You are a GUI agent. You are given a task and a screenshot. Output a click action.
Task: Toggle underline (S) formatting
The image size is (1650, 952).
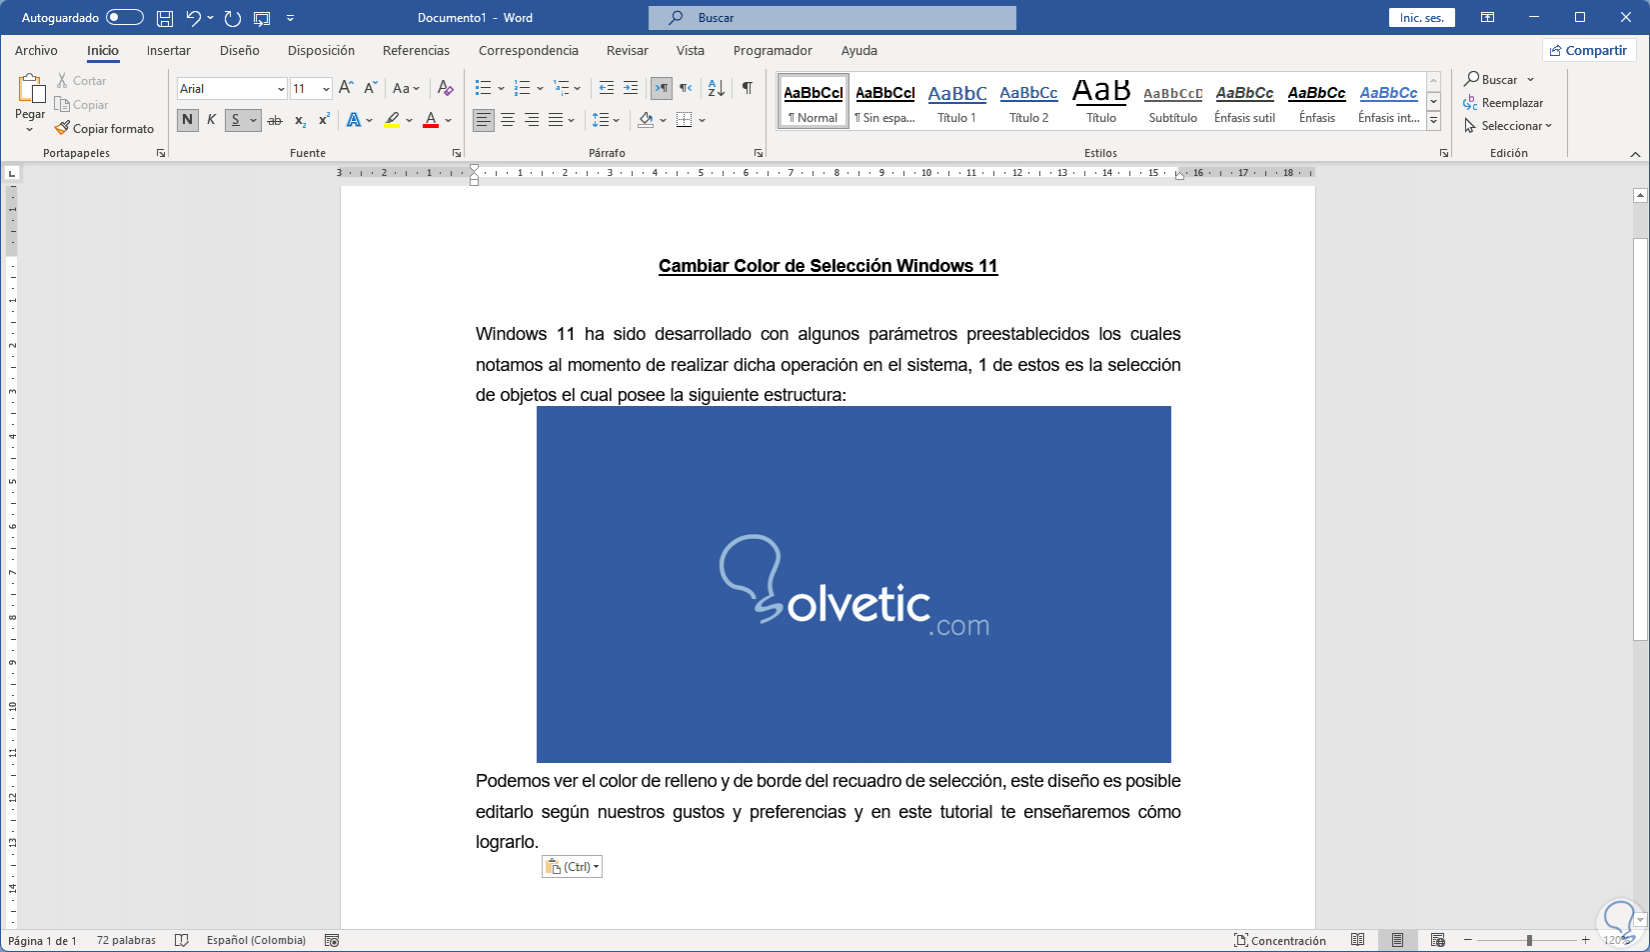click(236, 120)
